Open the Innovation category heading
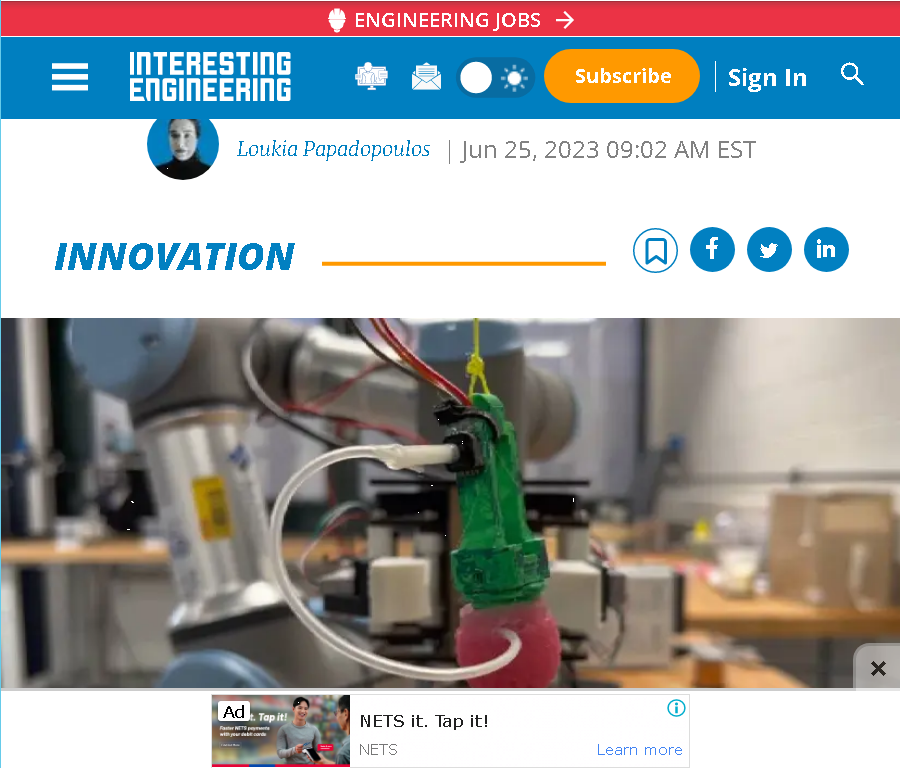Viewport: 900px width, 768px height. pos(174,256)
